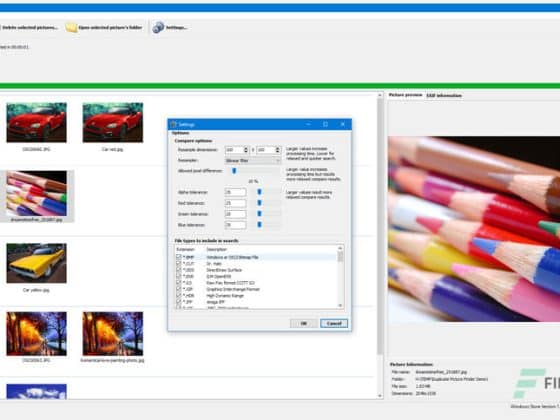
Task: Click the Options menu in the Settings dialog
Action: [180, 133]
